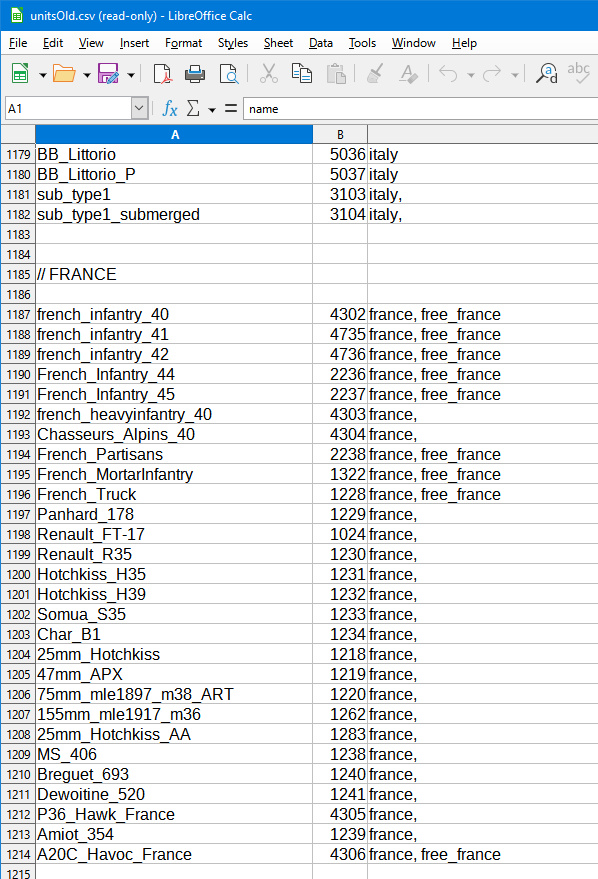598x879 pixels.
Task: Select cell Renault_FT-17
Action: click(174, 534)
